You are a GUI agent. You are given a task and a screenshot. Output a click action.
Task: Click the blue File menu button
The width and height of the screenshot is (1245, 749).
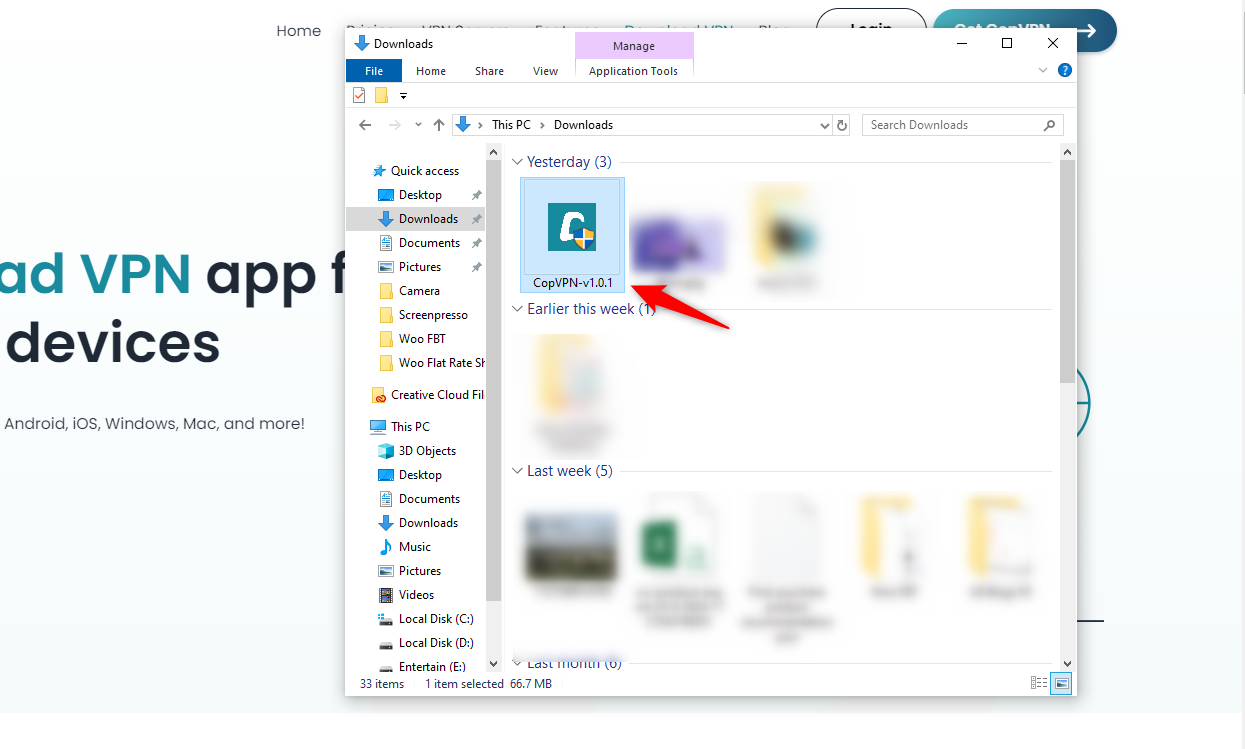click(373, 71)
